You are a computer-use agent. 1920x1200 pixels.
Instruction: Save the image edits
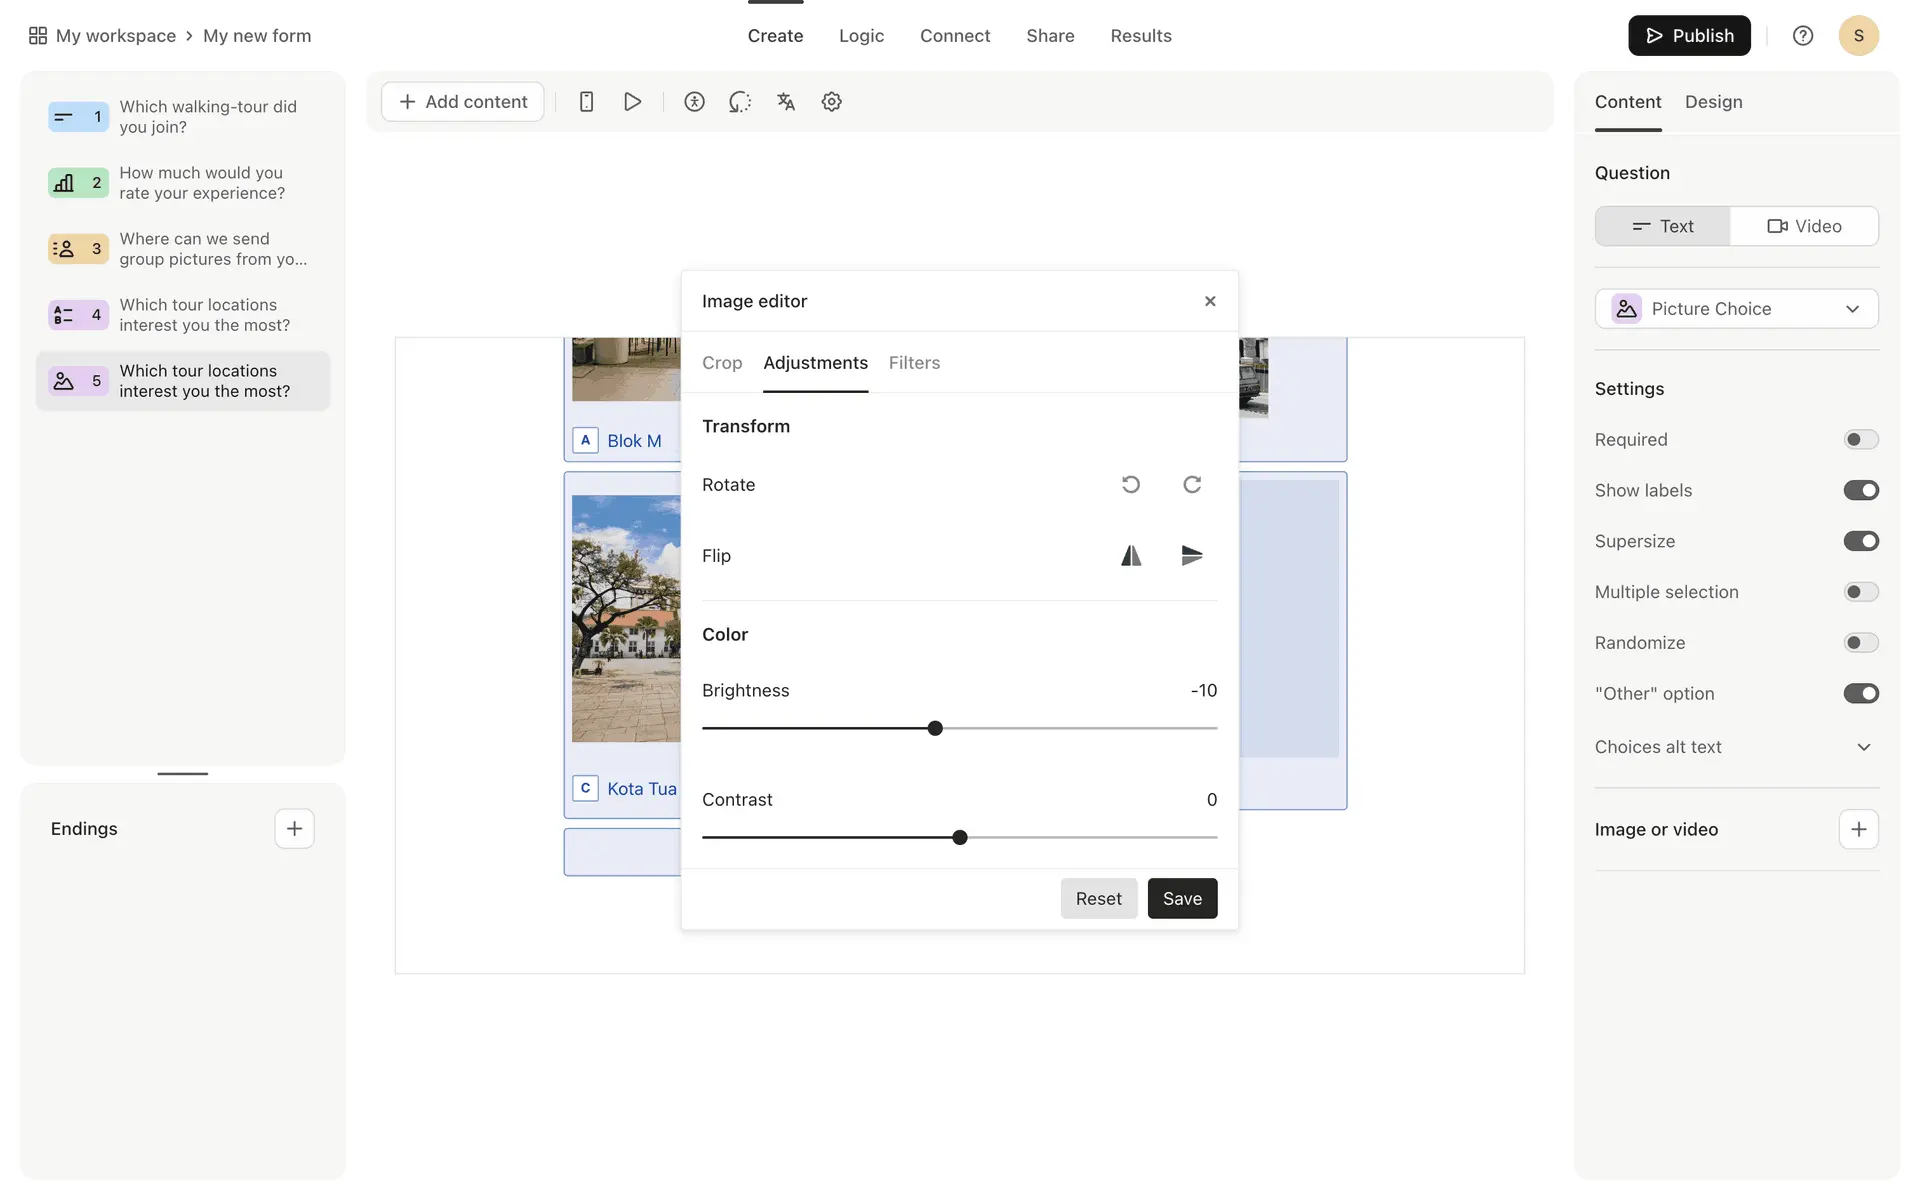coord(1182,899)
